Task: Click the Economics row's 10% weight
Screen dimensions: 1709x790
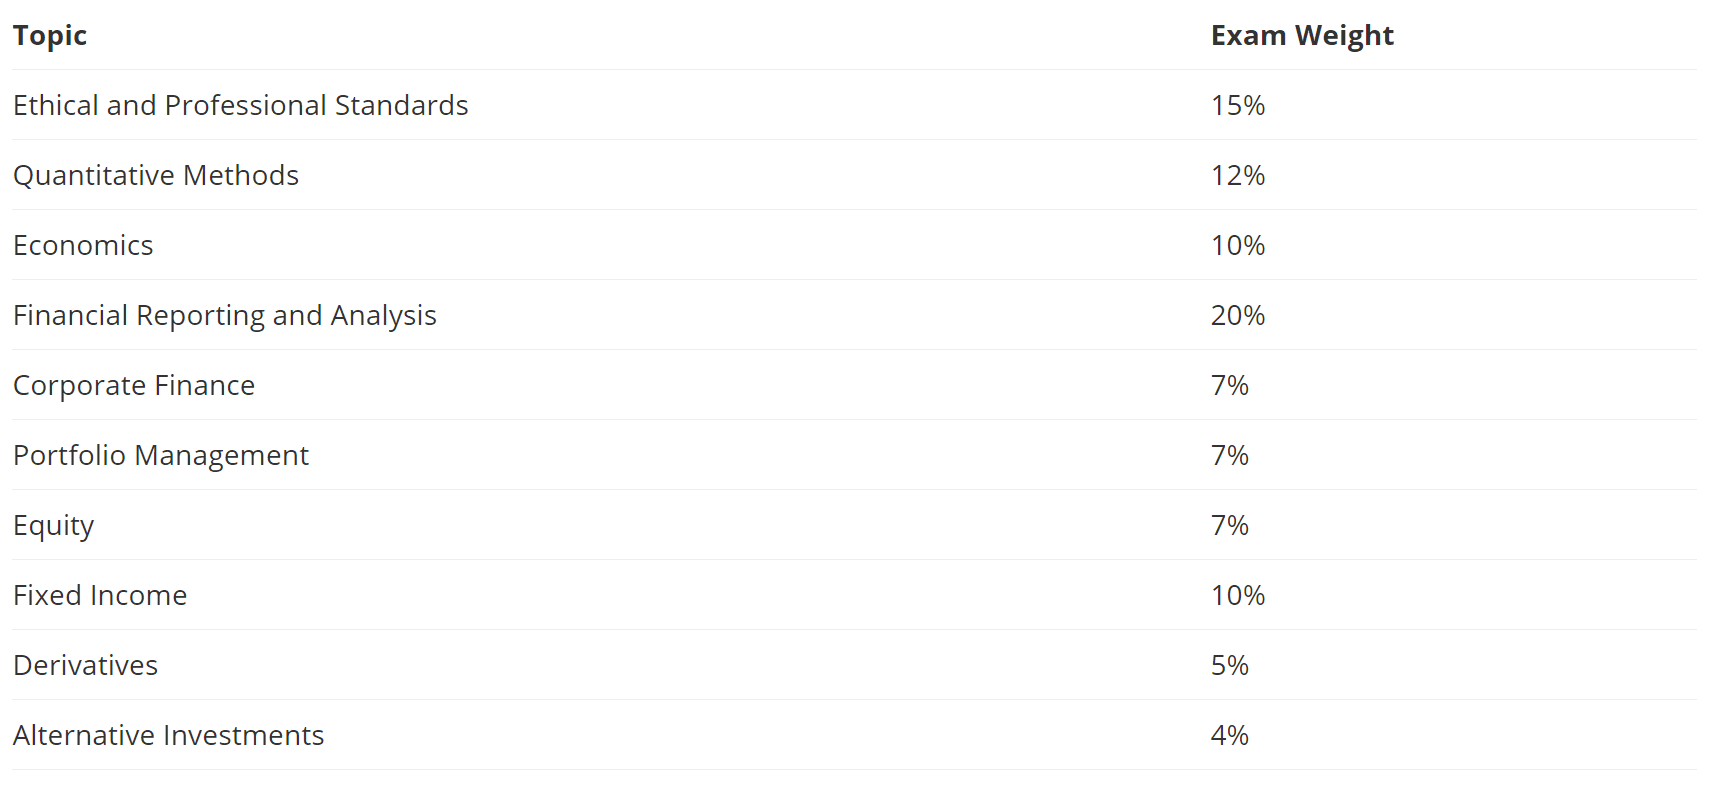Action: [1237, 246]
